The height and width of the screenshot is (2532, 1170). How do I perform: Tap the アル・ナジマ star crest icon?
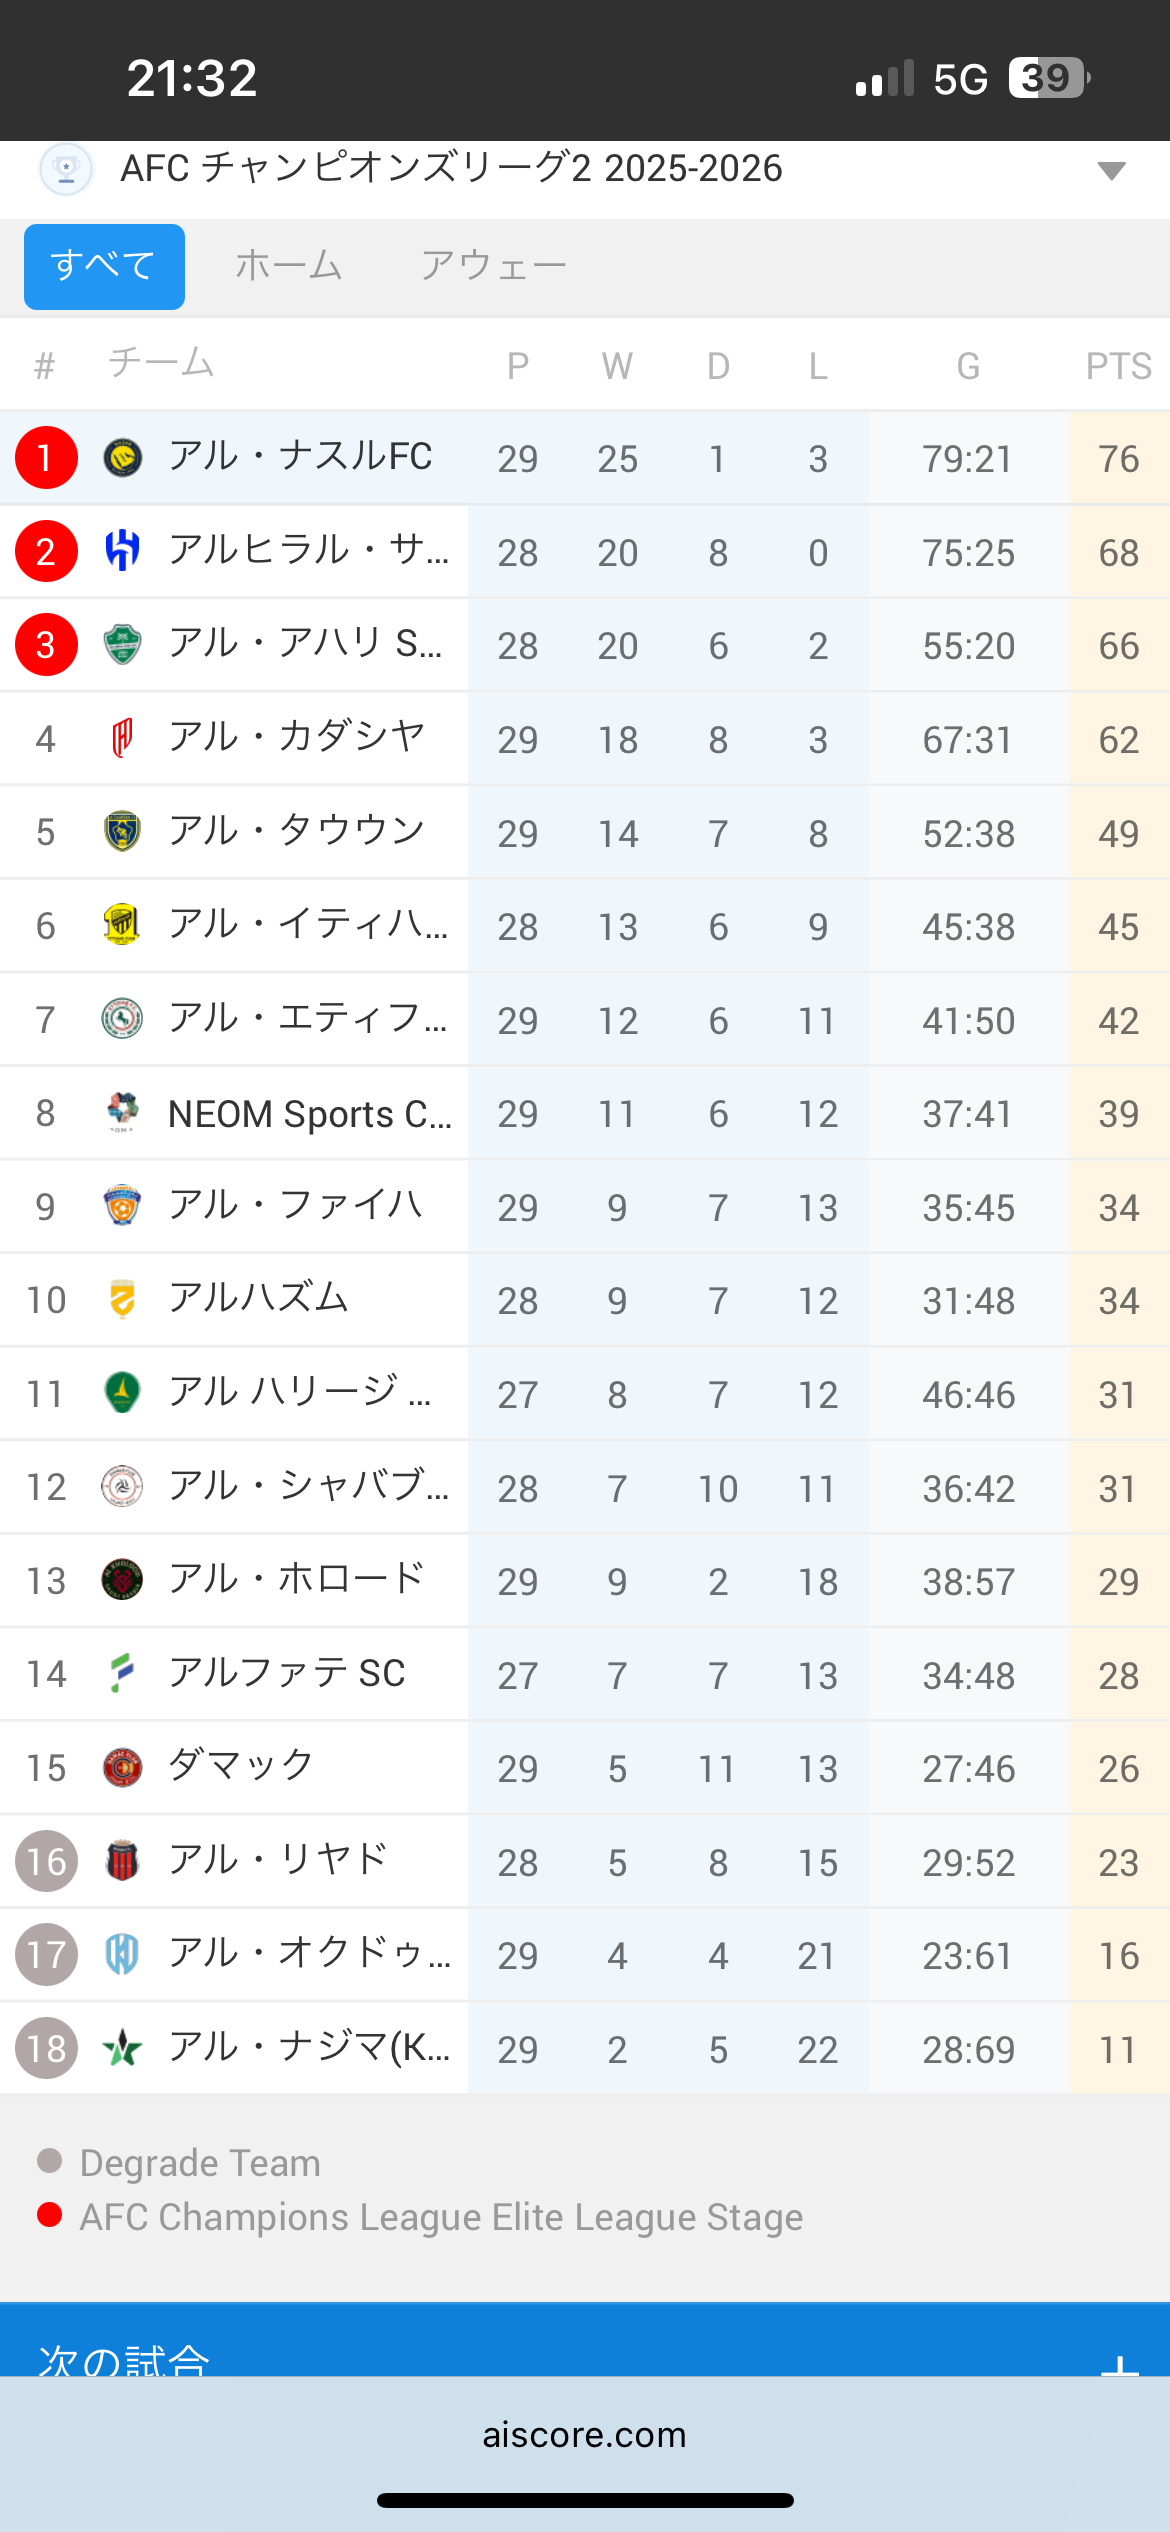tap(123, 2048)
